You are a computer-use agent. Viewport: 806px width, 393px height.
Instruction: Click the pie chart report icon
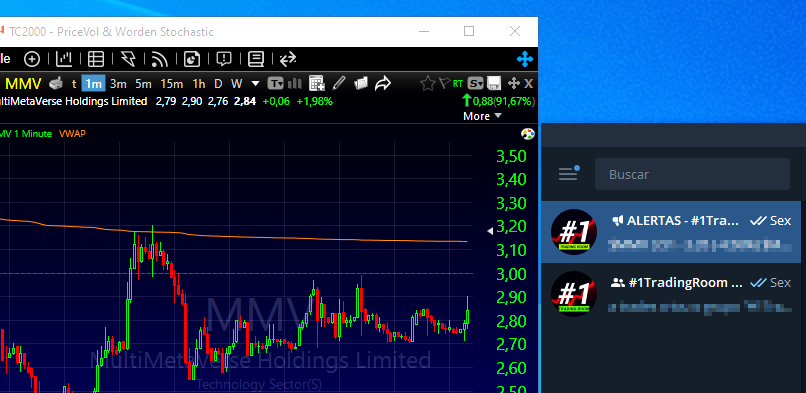point(192,60)
